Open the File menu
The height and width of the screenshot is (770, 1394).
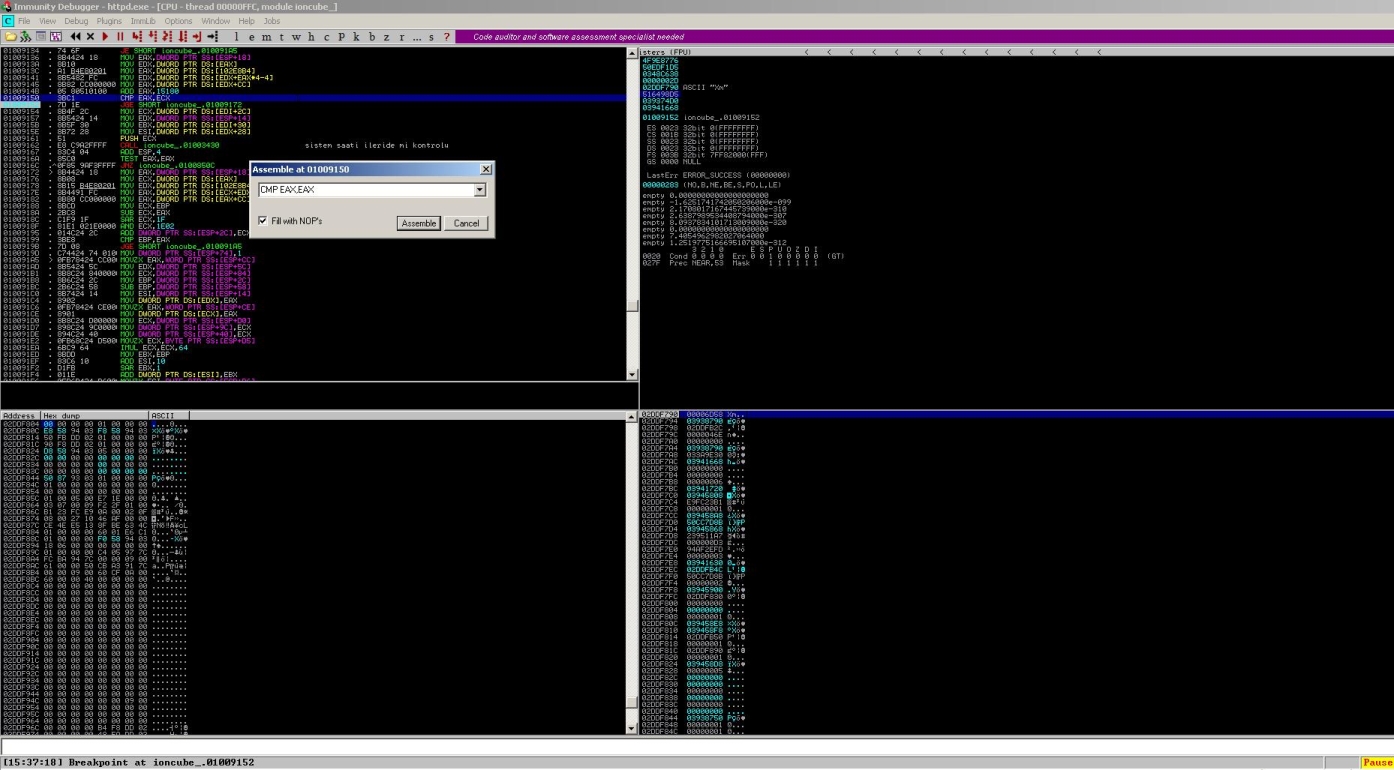(x=24, y=21)
